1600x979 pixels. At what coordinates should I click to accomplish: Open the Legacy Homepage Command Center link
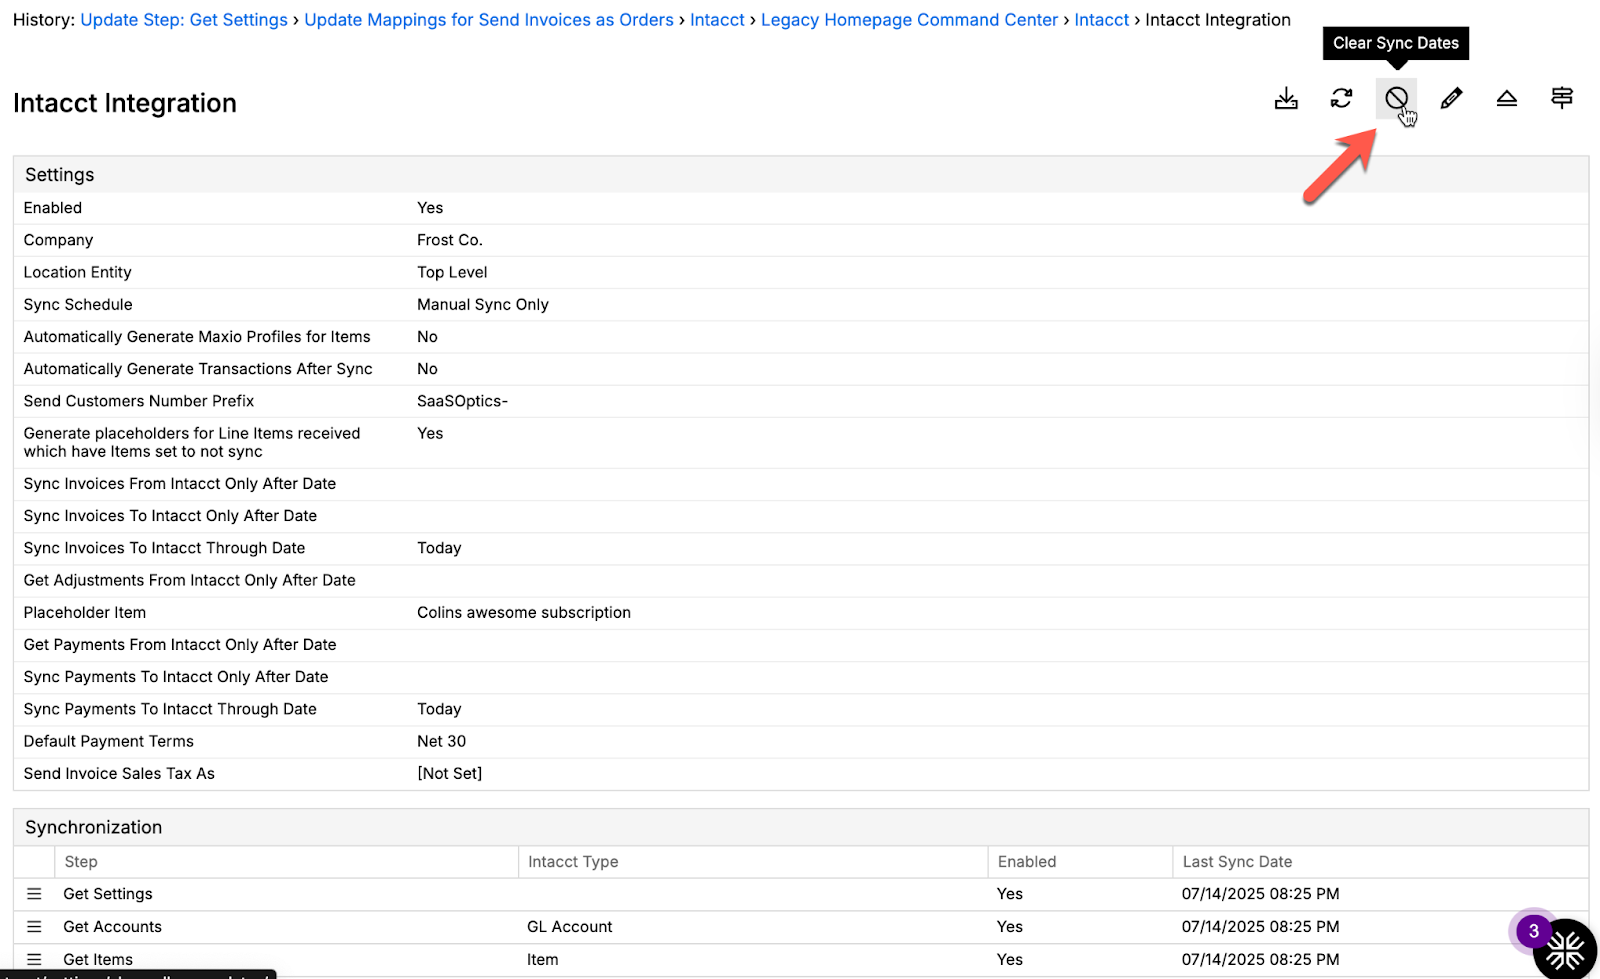point(909,20)
